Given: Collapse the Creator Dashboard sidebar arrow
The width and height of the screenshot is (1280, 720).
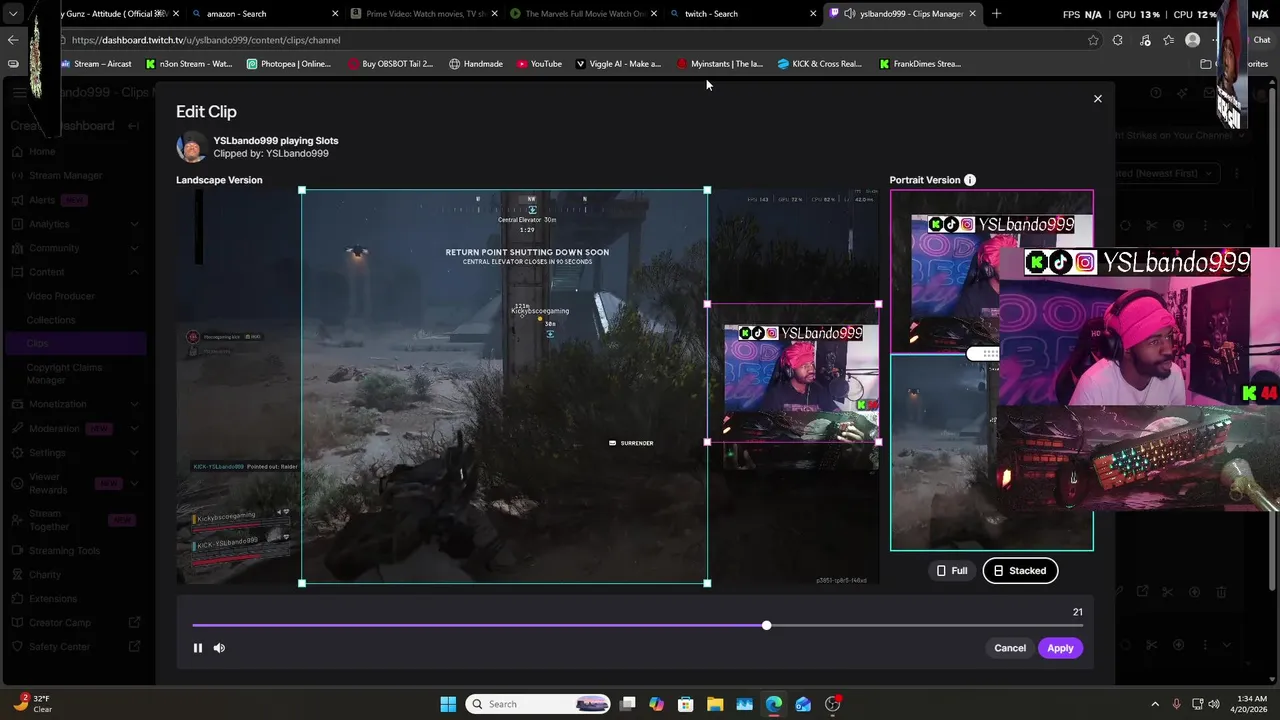Looking at the screenshot, I should (x=134, y=126).
